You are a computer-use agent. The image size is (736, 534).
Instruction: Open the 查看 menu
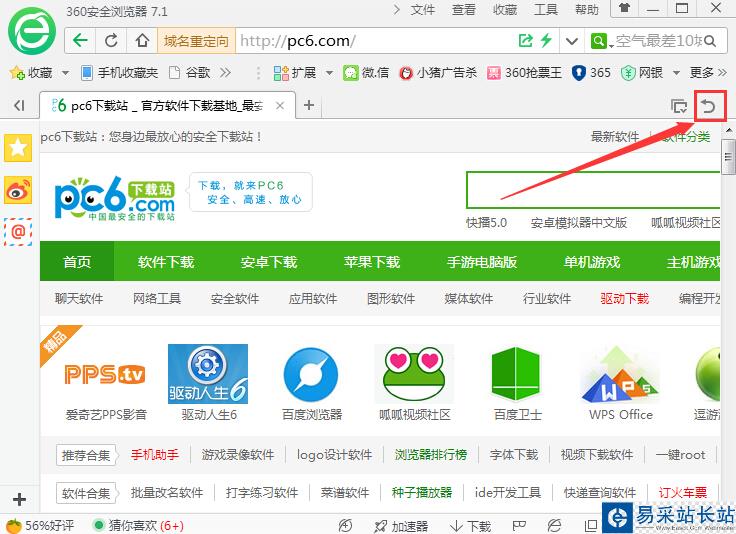464,9
